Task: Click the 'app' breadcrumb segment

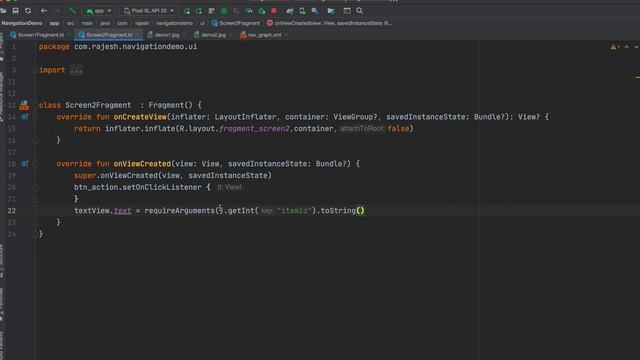Action: pyautogui.click(x=55, y=23)
